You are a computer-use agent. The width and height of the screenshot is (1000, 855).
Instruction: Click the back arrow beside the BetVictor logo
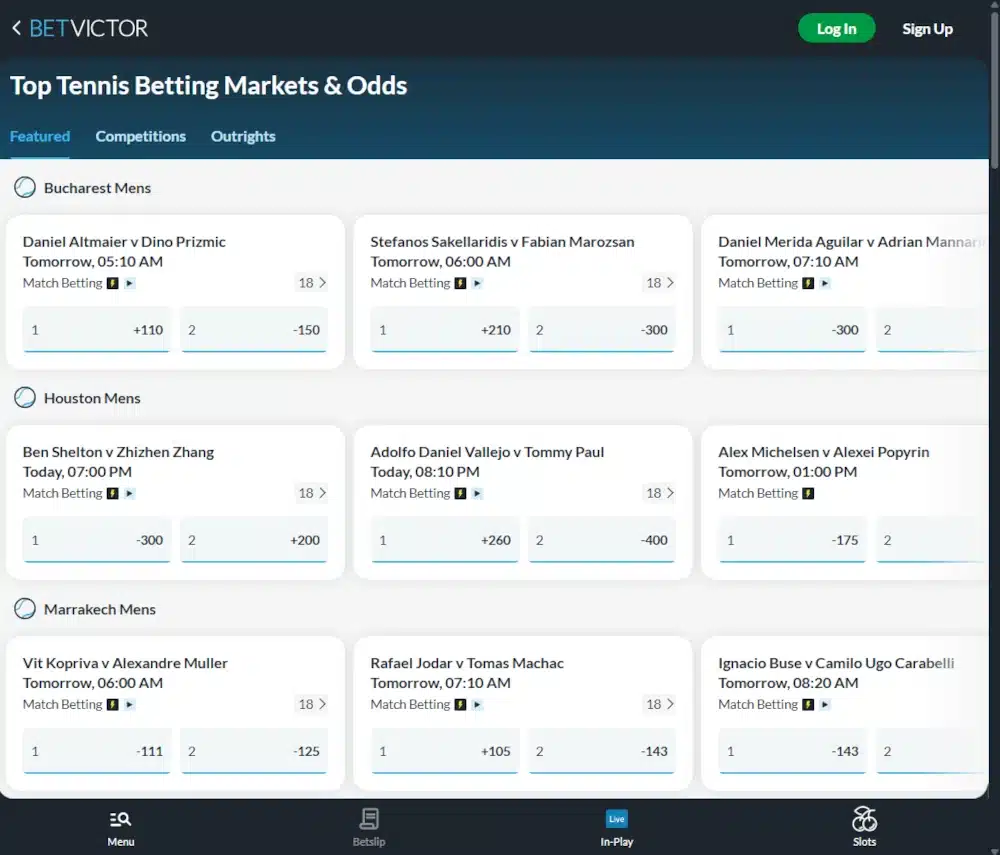[14, 28]
